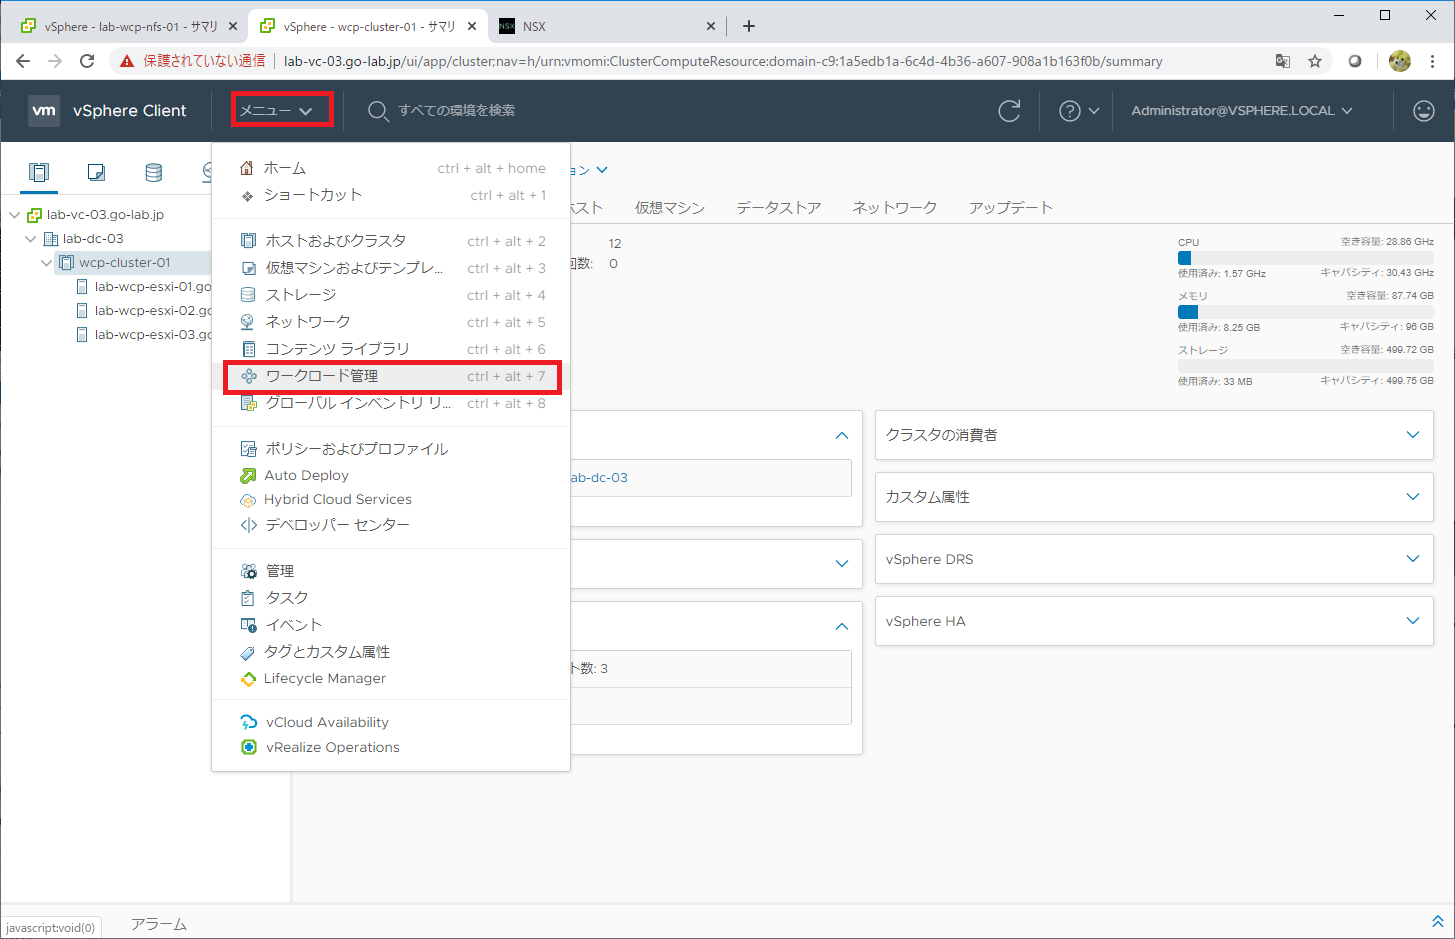
Task: Expand the alarms panel double chevron
Action: (1437, 922)
